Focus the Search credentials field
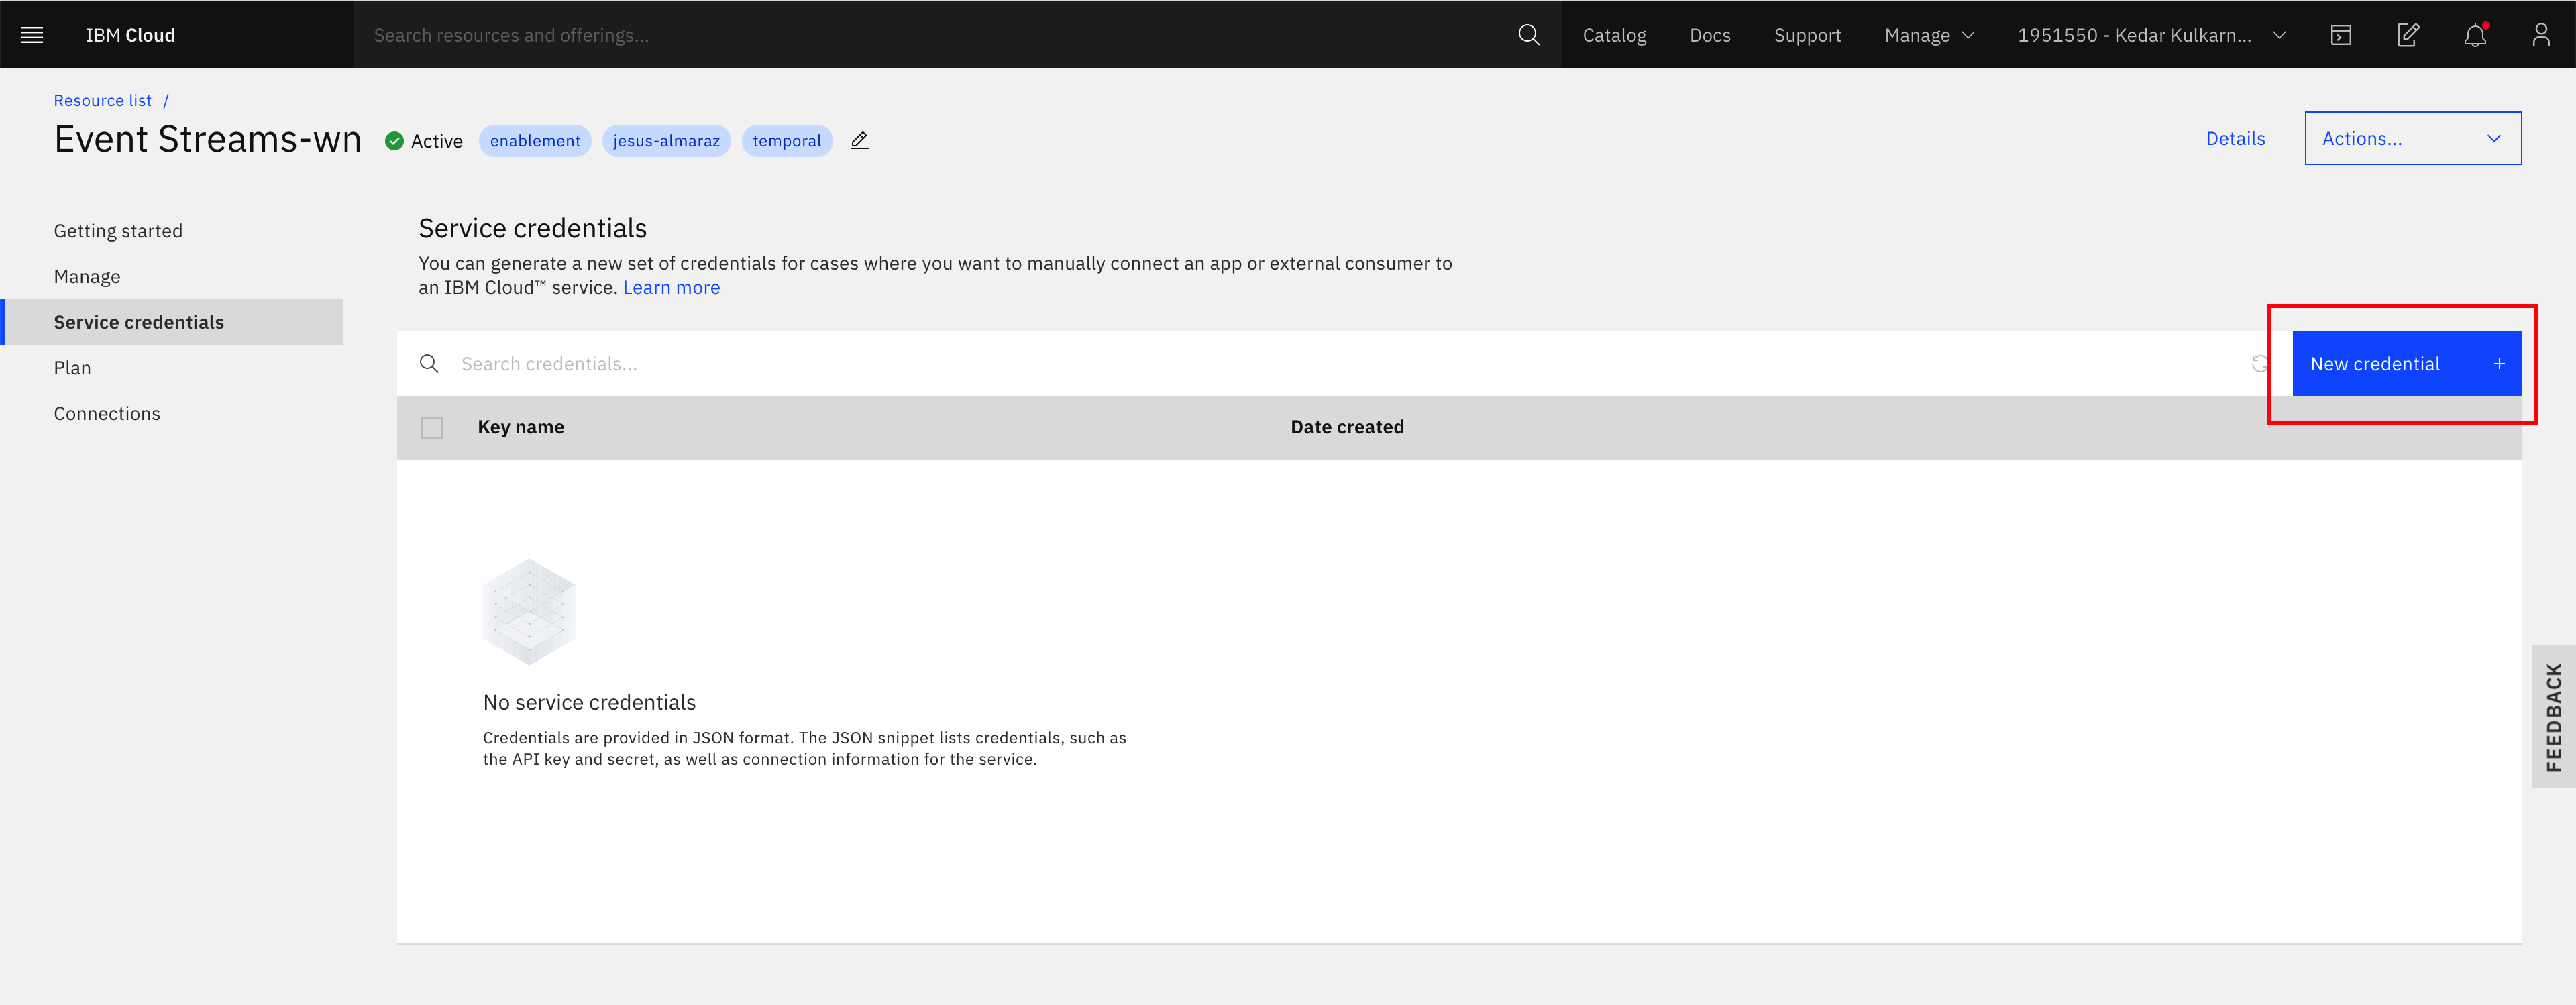This screenshot has height=1005, width=2576. [1340, 364]
